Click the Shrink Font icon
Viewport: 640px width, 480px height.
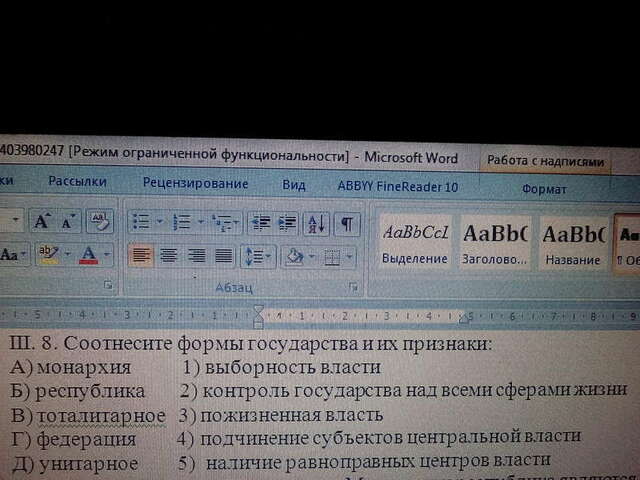(x=67, y=222)
